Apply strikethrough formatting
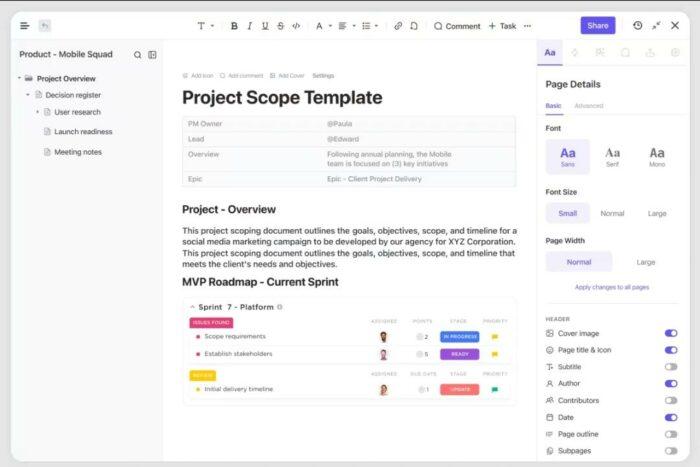The width and height of the screenshot is (700, 467). click(279, 26)
